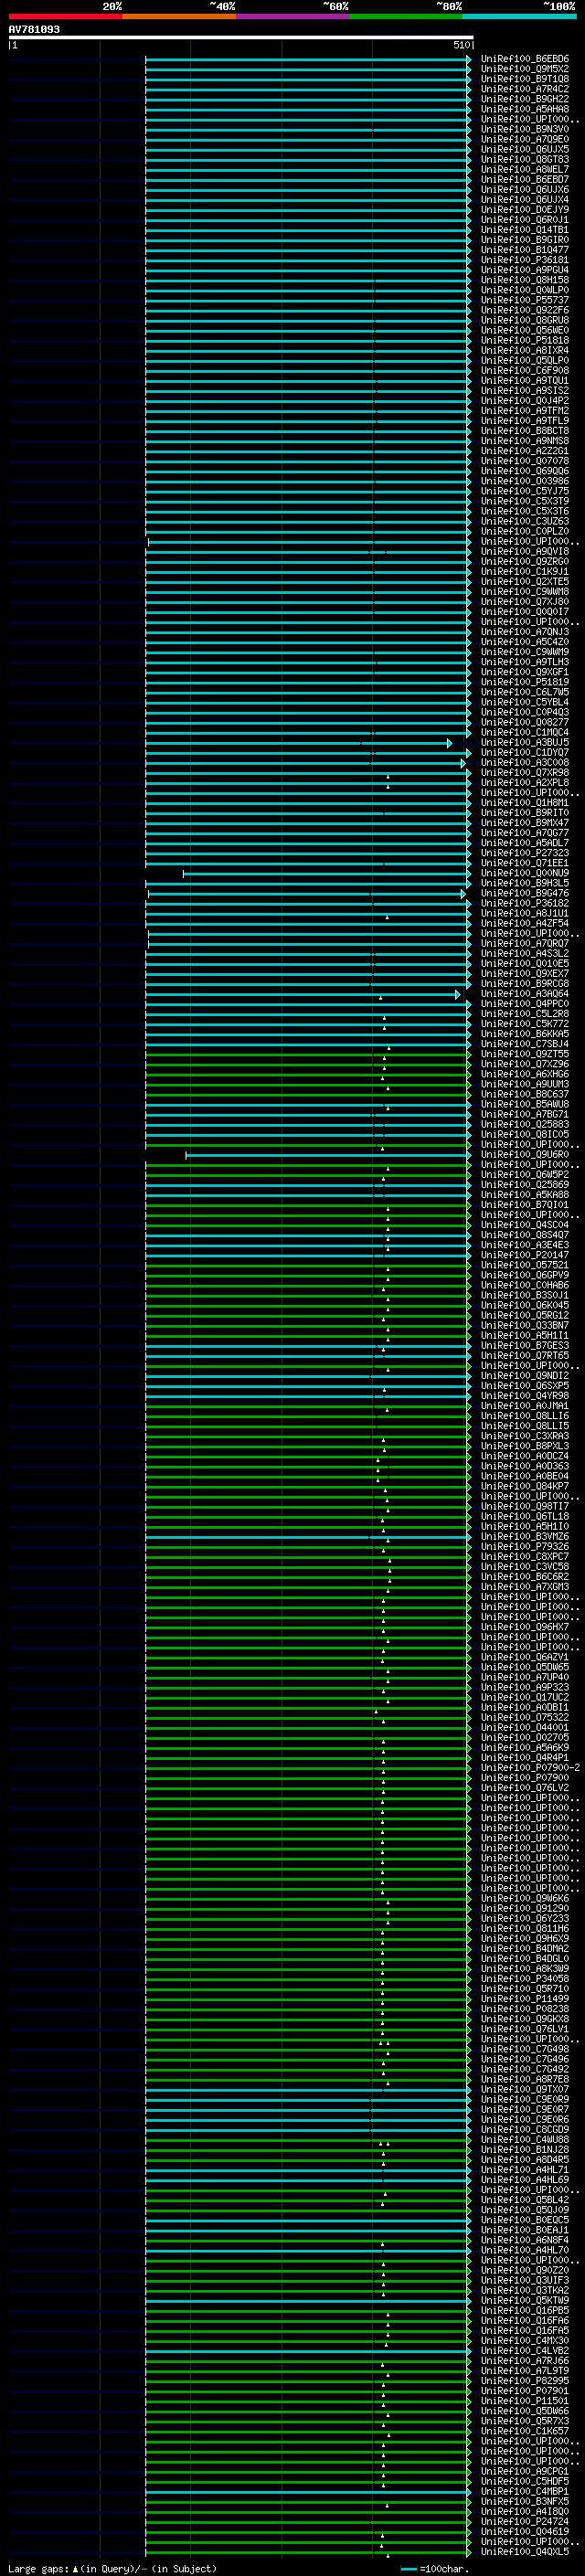Image resolution: width=585 pixels, height=2576 pixels.
Task: Click the white query sequence ruler bar
Action: [x=241, y=38]
